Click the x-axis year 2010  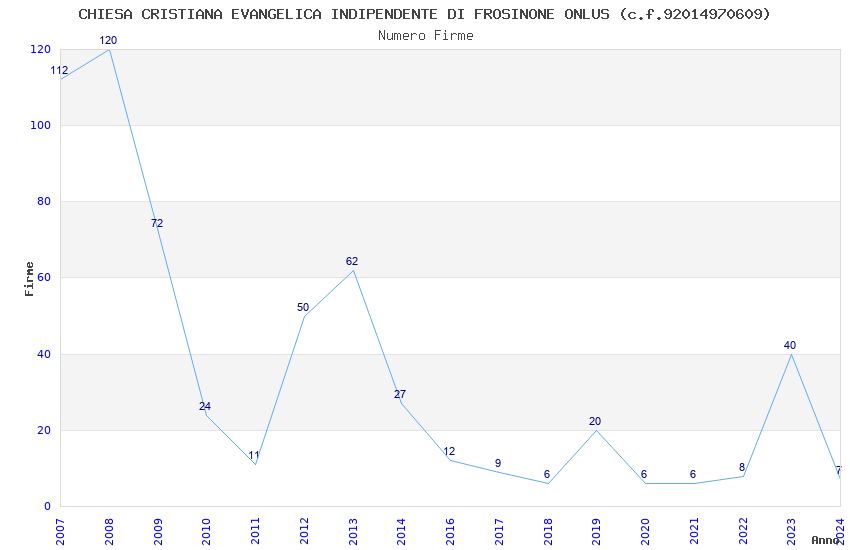[x=207, y=532]
